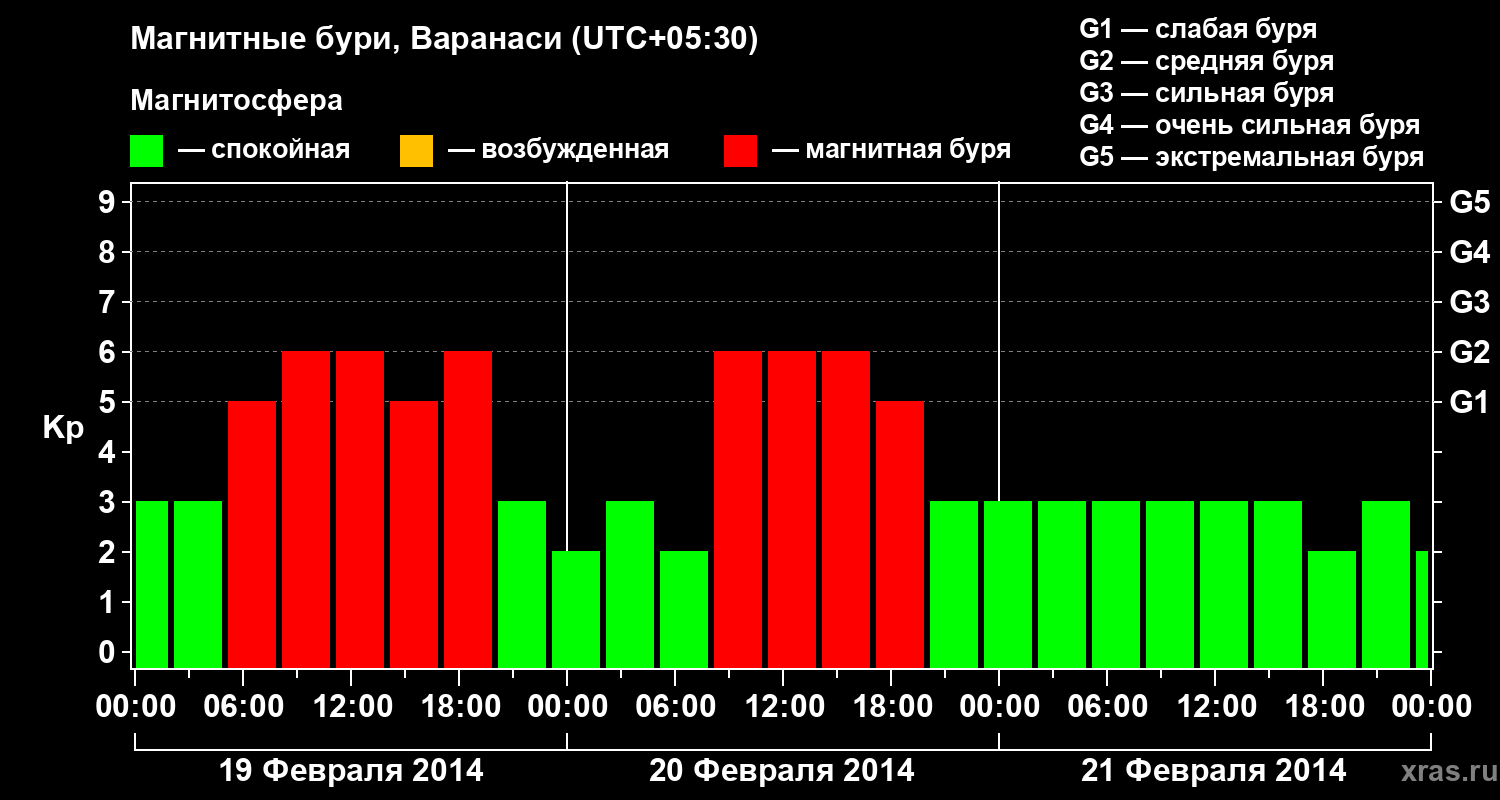1500x800 pixels.
Task: Select red Kp 6 bar above 12:00, 19 February
Action: click(x=360, y=510)
